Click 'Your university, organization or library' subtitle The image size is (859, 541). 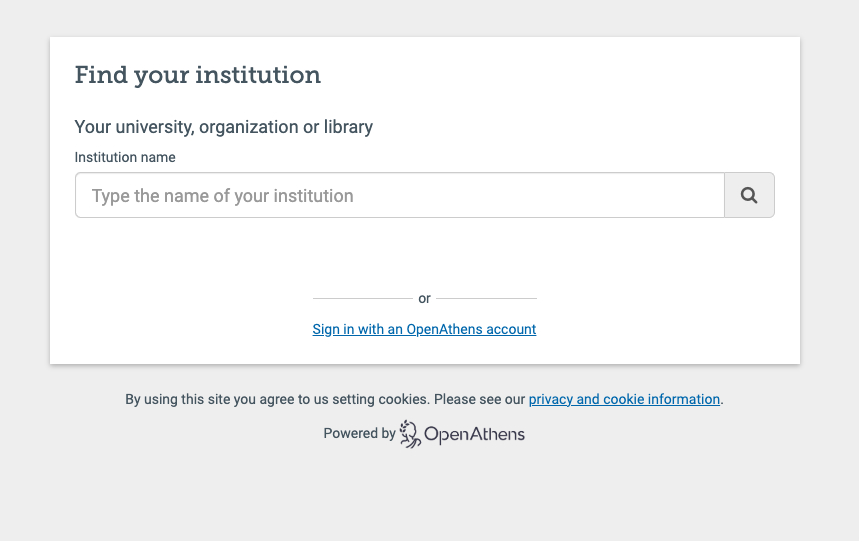pyautogui.click(x=223, y=127)
